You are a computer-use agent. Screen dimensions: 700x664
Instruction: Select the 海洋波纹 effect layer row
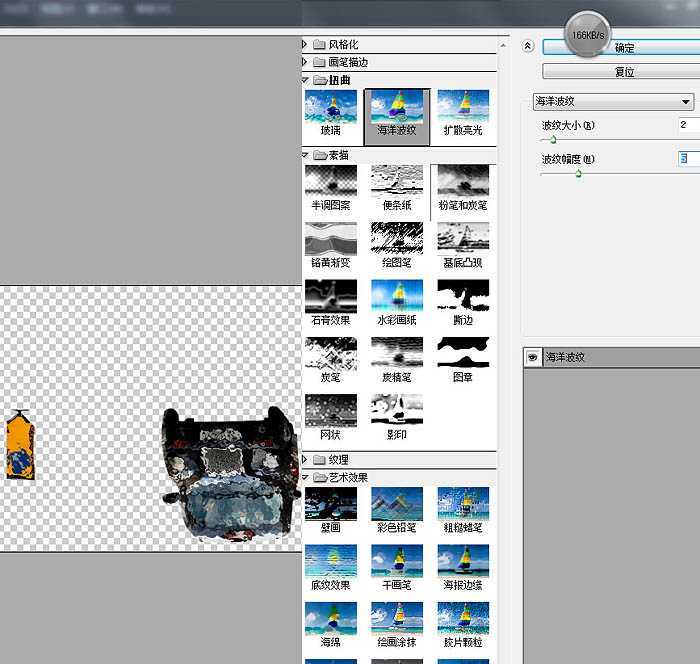tap(612, 357)
